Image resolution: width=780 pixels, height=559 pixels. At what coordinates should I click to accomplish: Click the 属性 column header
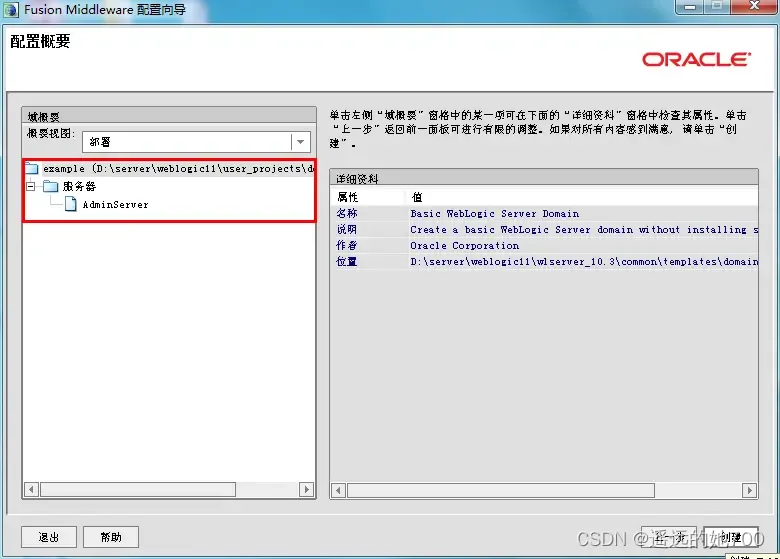tap(368, 197)
